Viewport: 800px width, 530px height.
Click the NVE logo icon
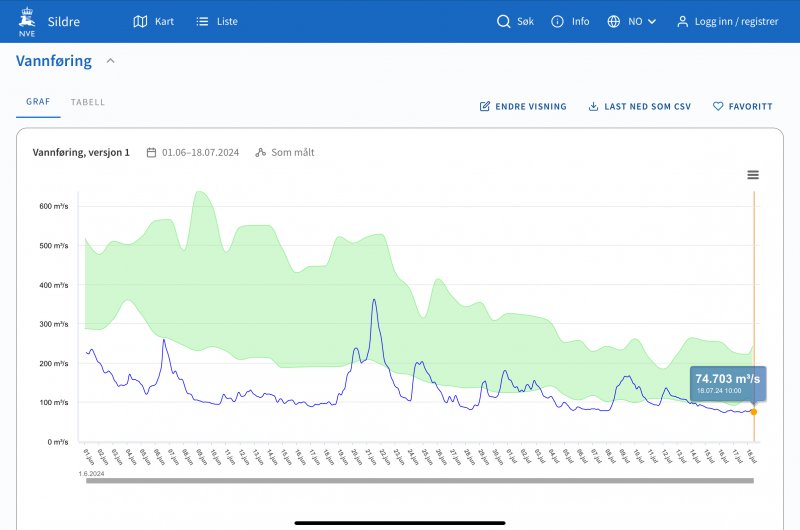(x=26, y=21)
